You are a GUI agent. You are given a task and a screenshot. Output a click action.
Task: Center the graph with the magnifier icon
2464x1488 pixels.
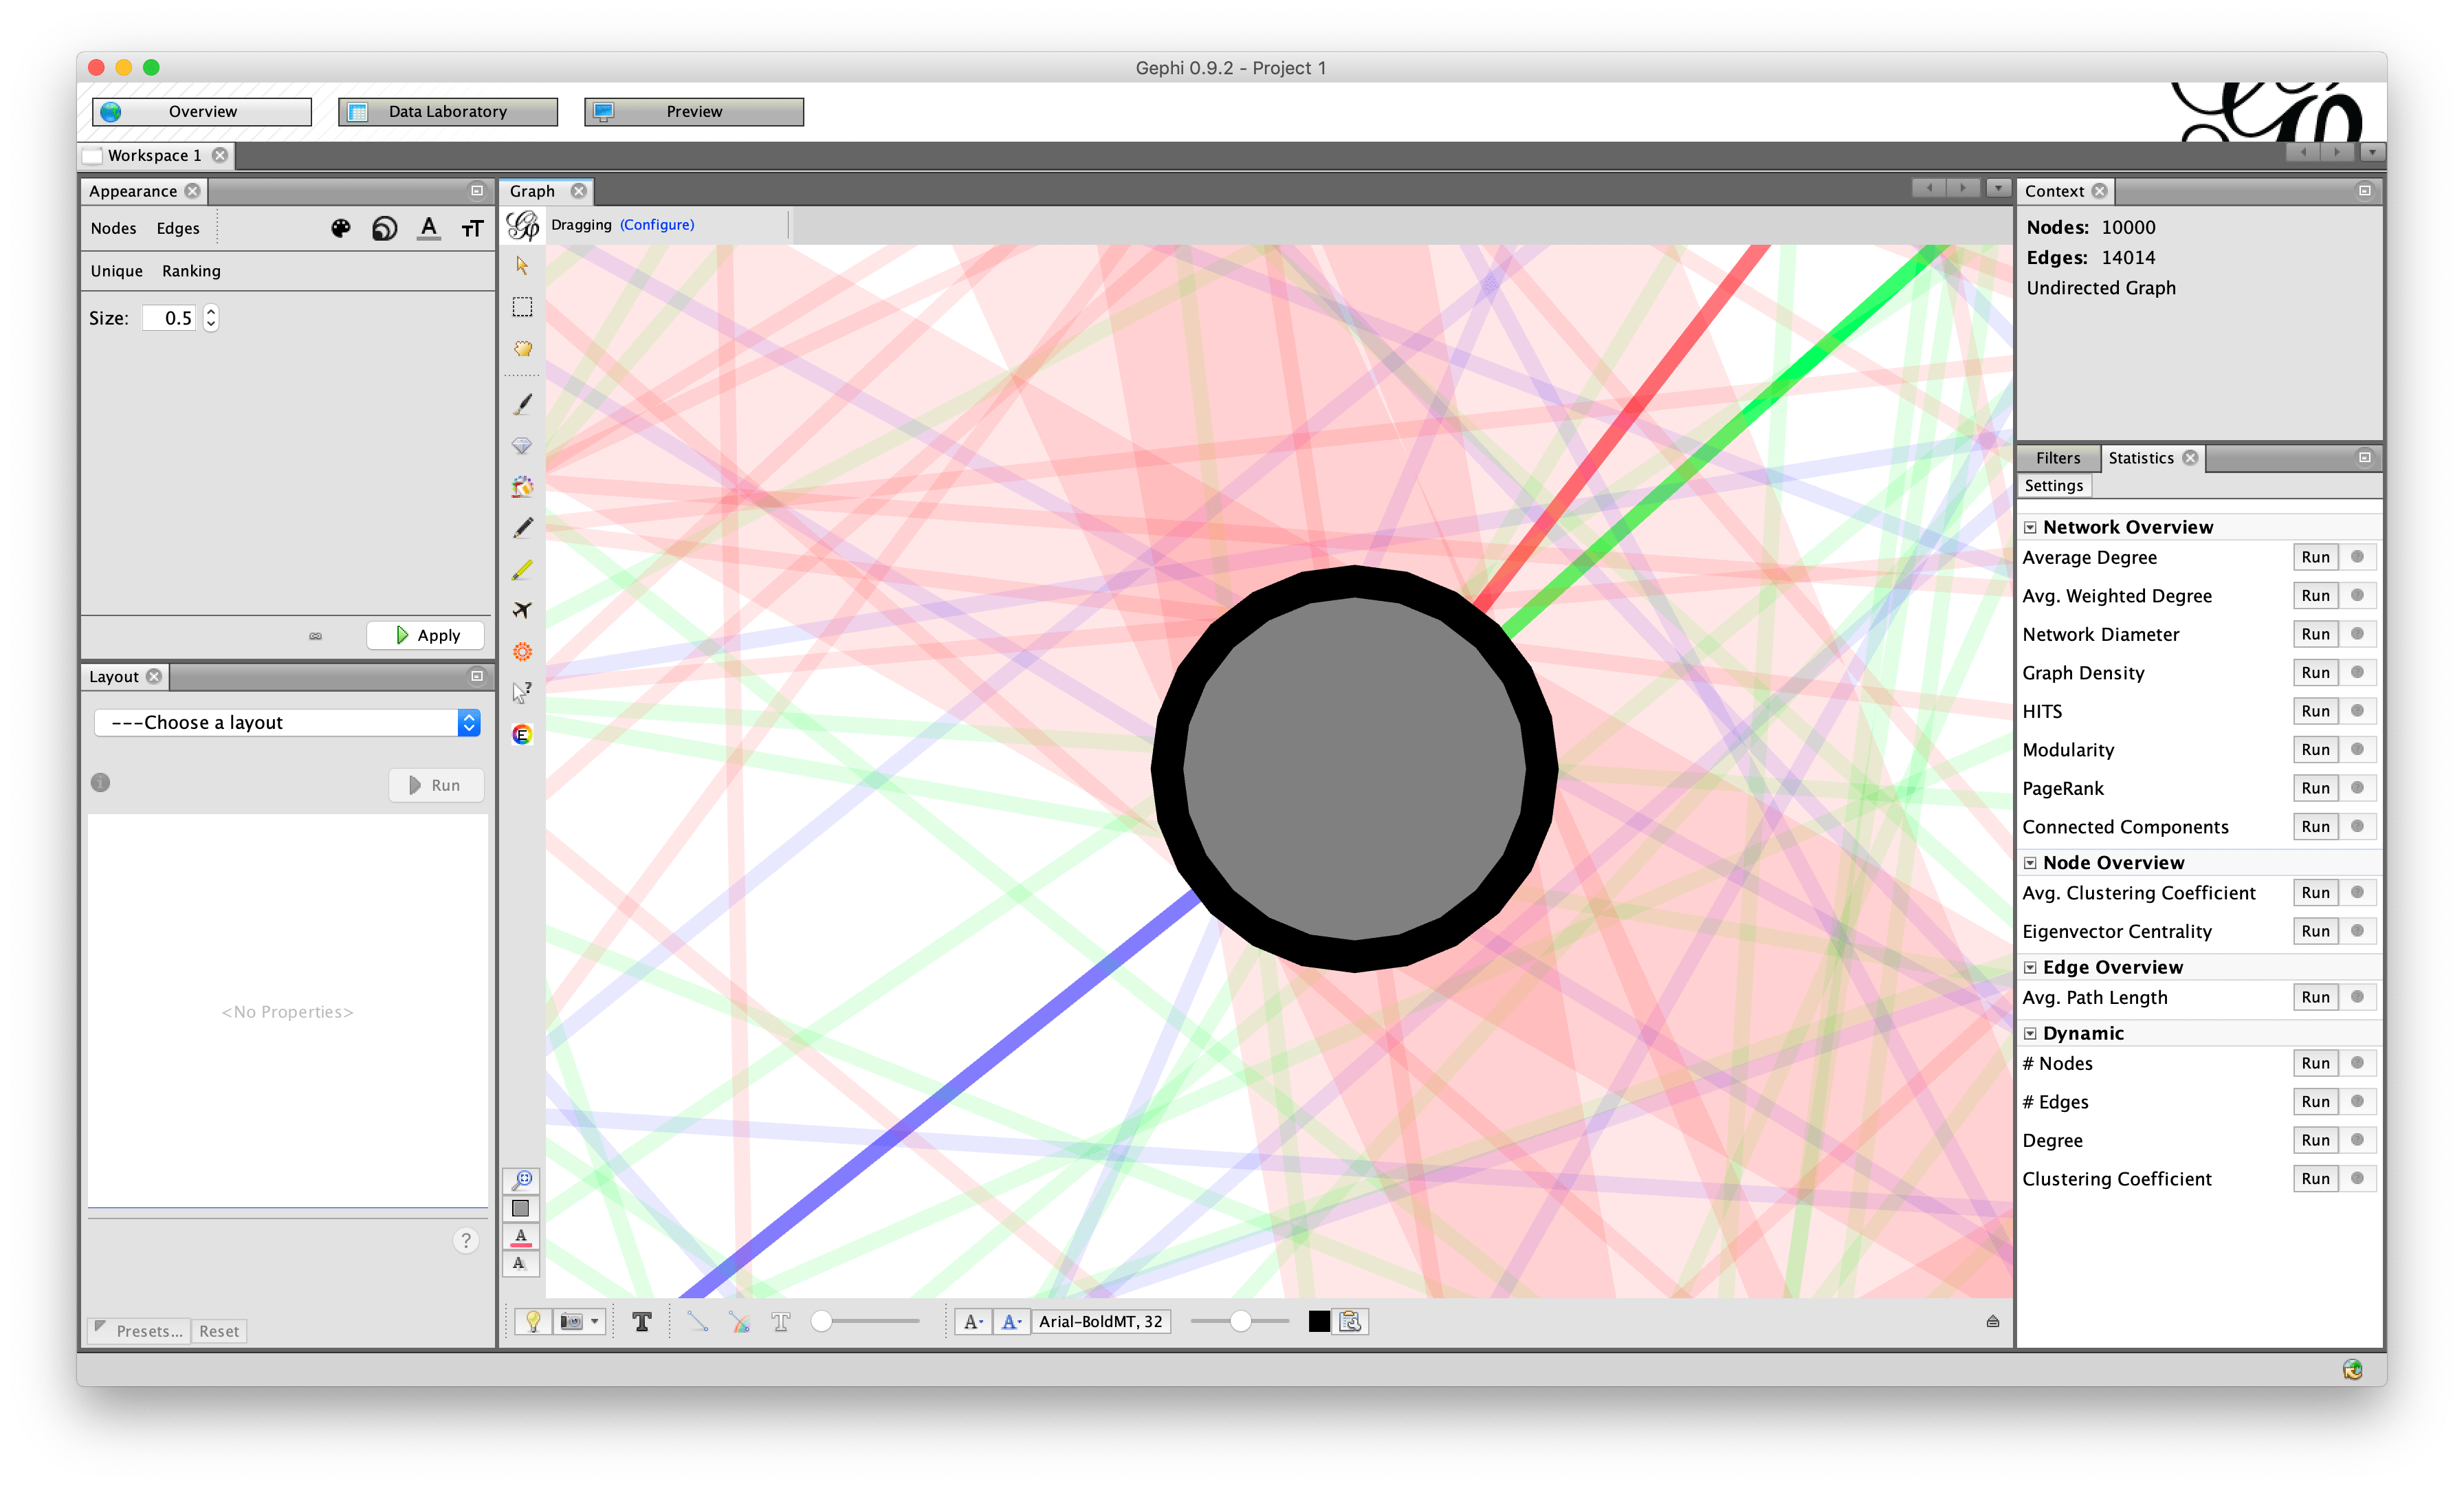pyautogui.click(x=522, y=1180)
